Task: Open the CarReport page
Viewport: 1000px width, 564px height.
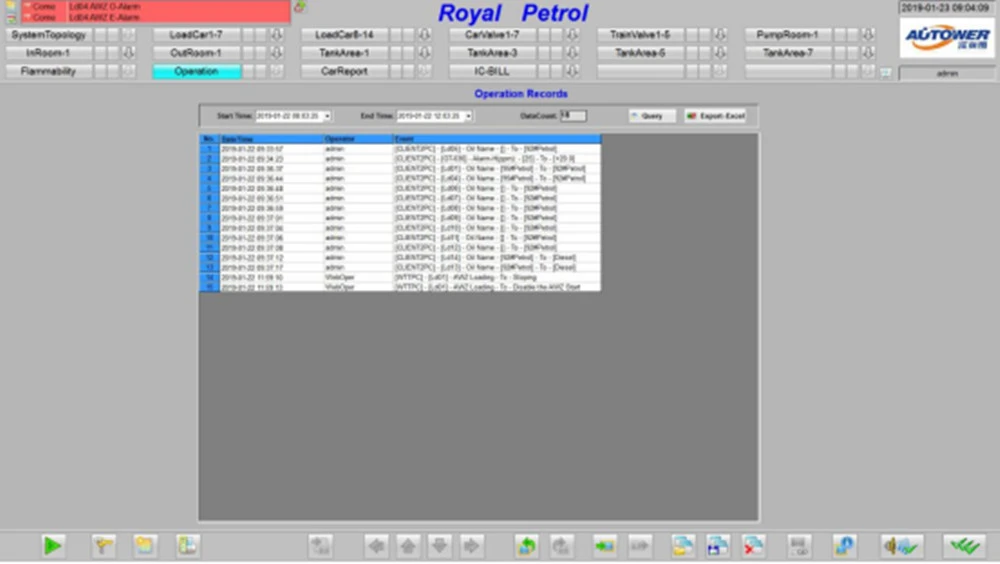Action: pyautogui.click(x=344, y=71)
